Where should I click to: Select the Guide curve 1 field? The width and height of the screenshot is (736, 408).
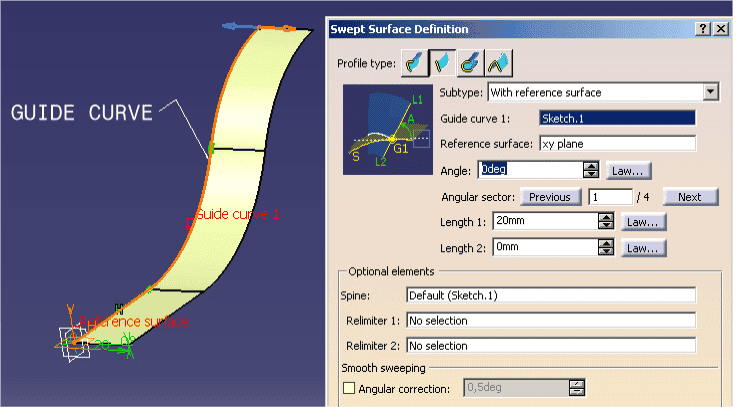pos(616,118)
